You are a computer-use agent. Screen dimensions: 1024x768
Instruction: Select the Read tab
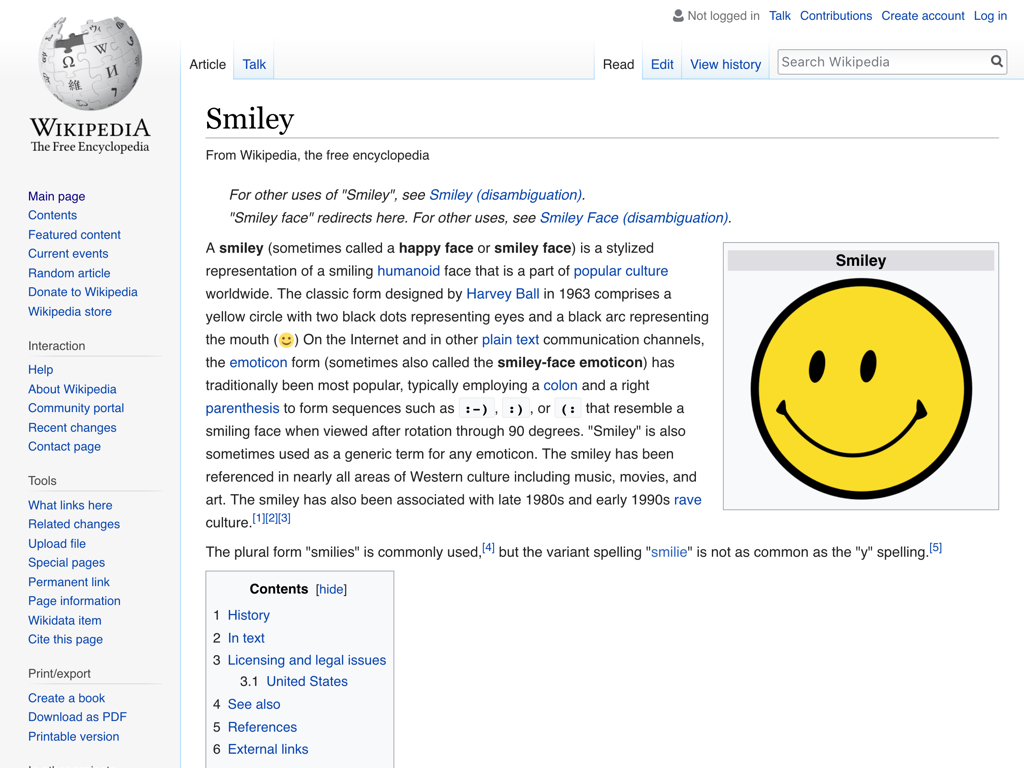[618, 64]
